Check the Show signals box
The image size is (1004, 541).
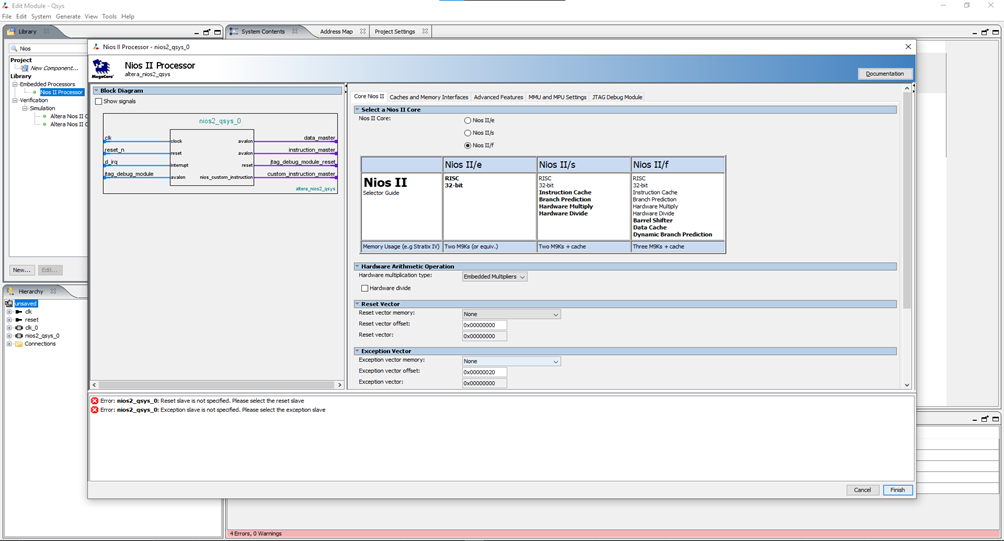[x=99, y=101]
